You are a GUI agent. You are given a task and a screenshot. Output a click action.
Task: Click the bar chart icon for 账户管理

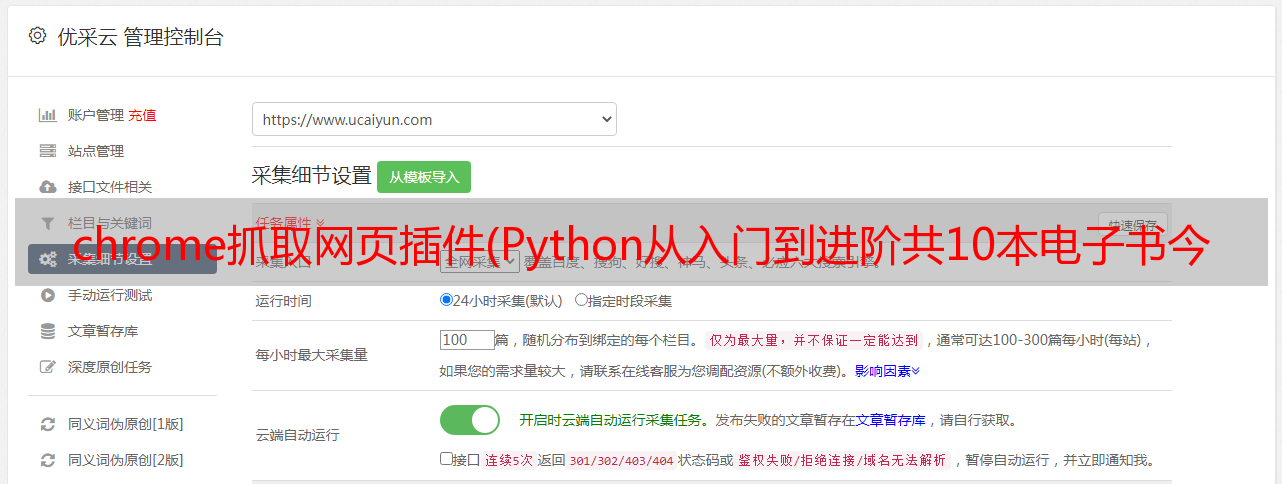click(47, 115)
